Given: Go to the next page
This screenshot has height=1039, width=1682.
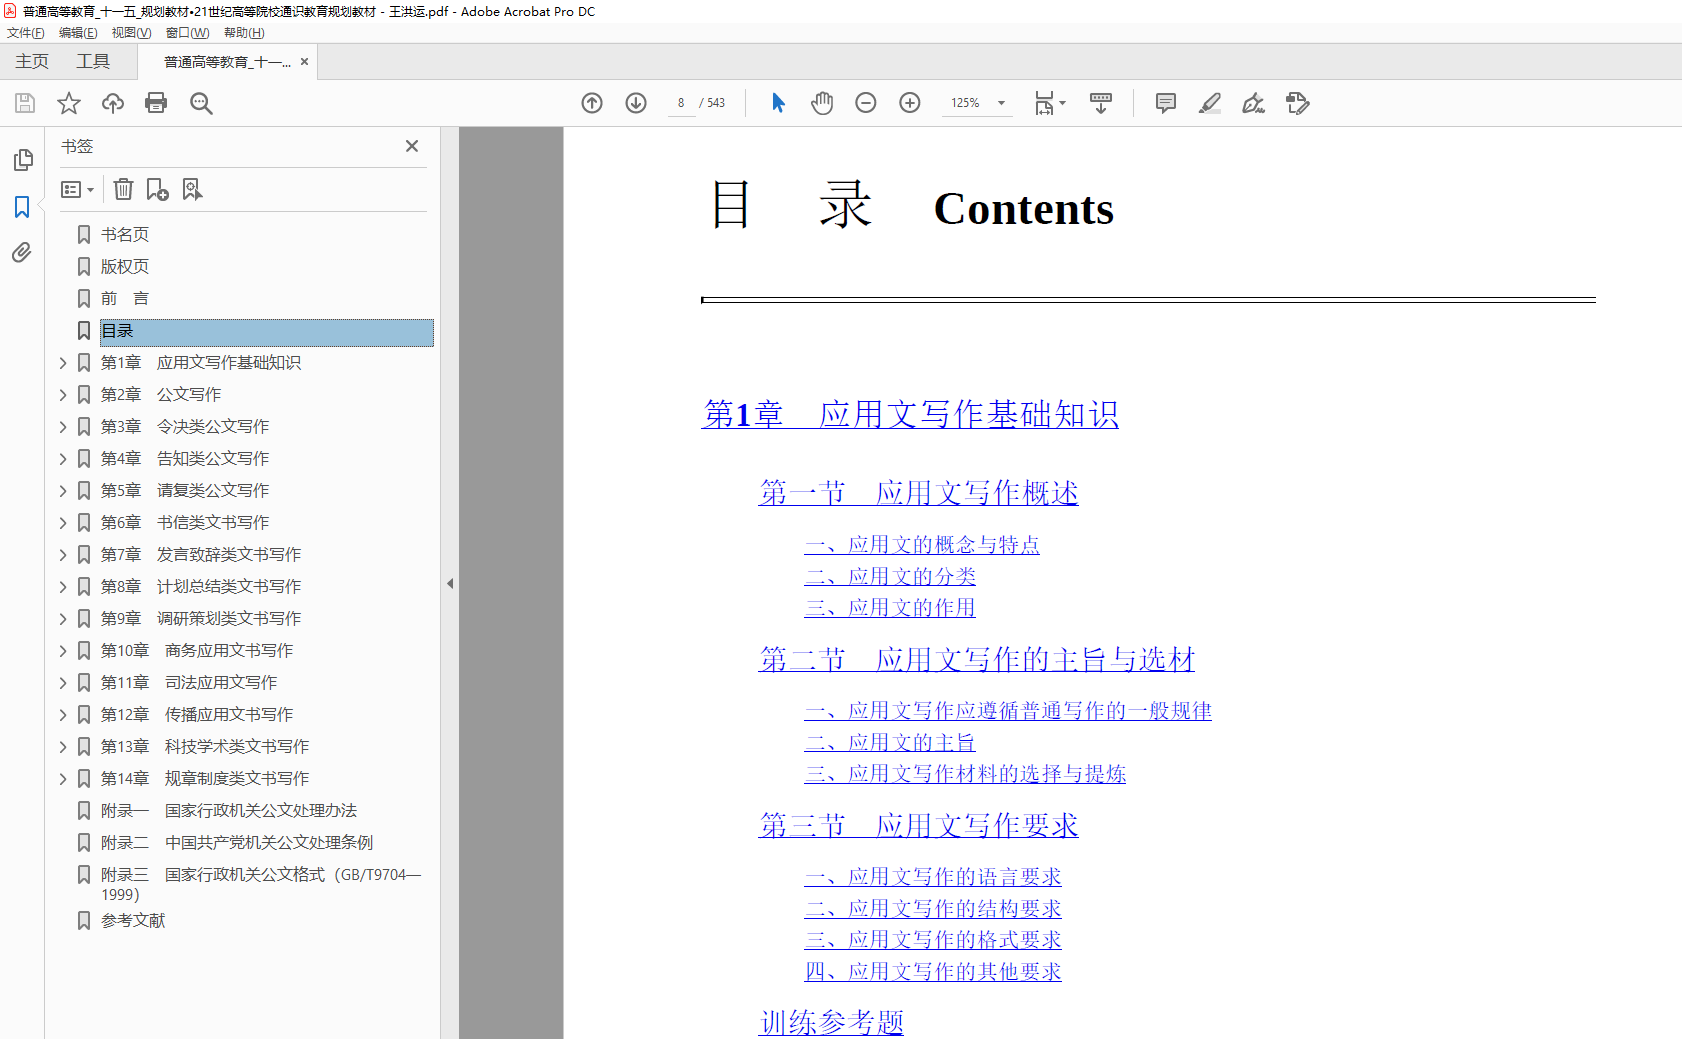Looking at the screenshot, I should click(x=635, y=102).
